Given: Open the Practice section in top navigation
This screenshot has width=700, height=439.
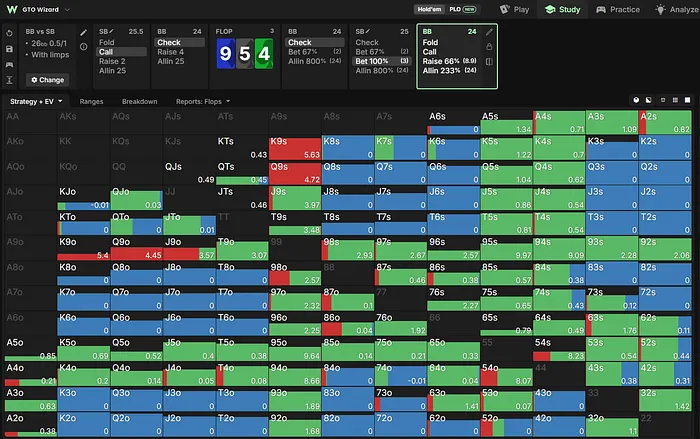Looking at the screenshot, I should pyautogui.click(x=618, y=9).
